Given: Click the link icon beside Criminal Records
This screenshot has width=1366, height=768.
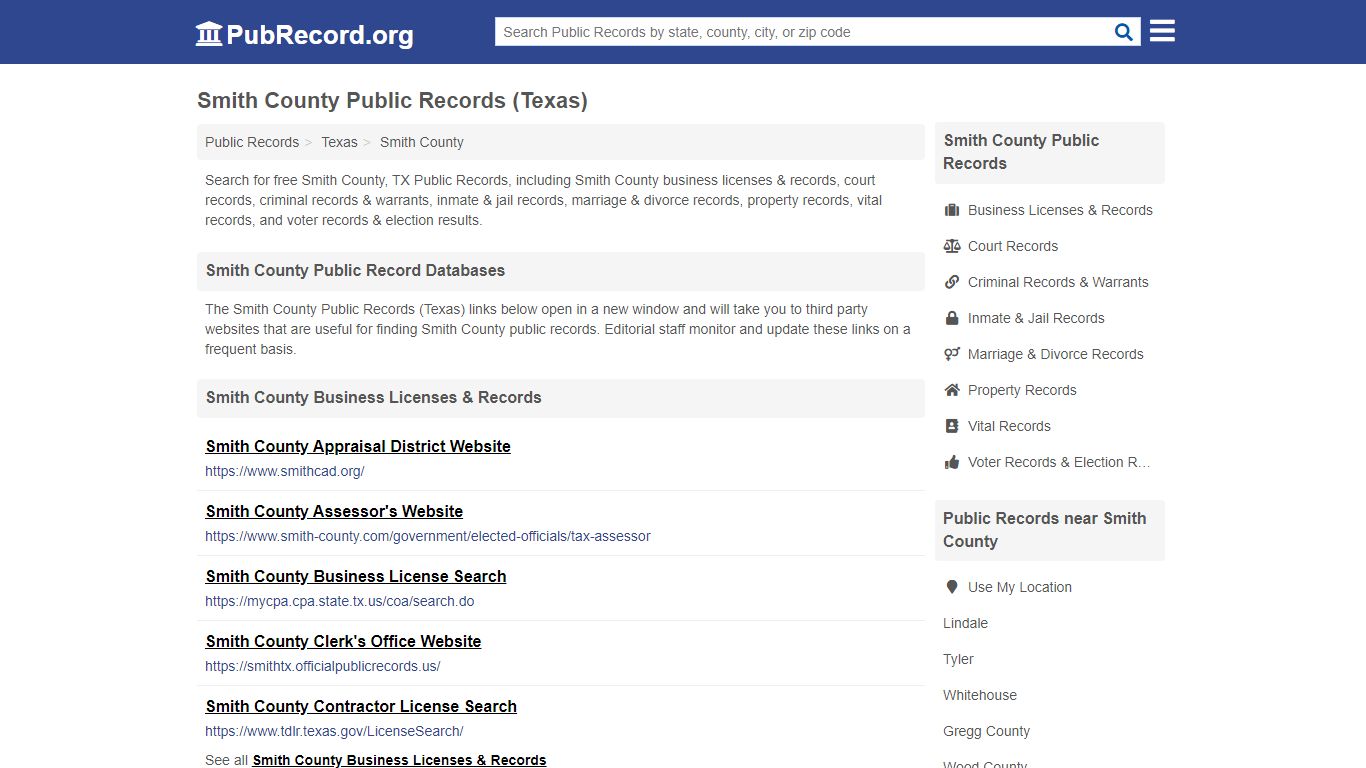Looking at the screenshot, I should [952, 282].
